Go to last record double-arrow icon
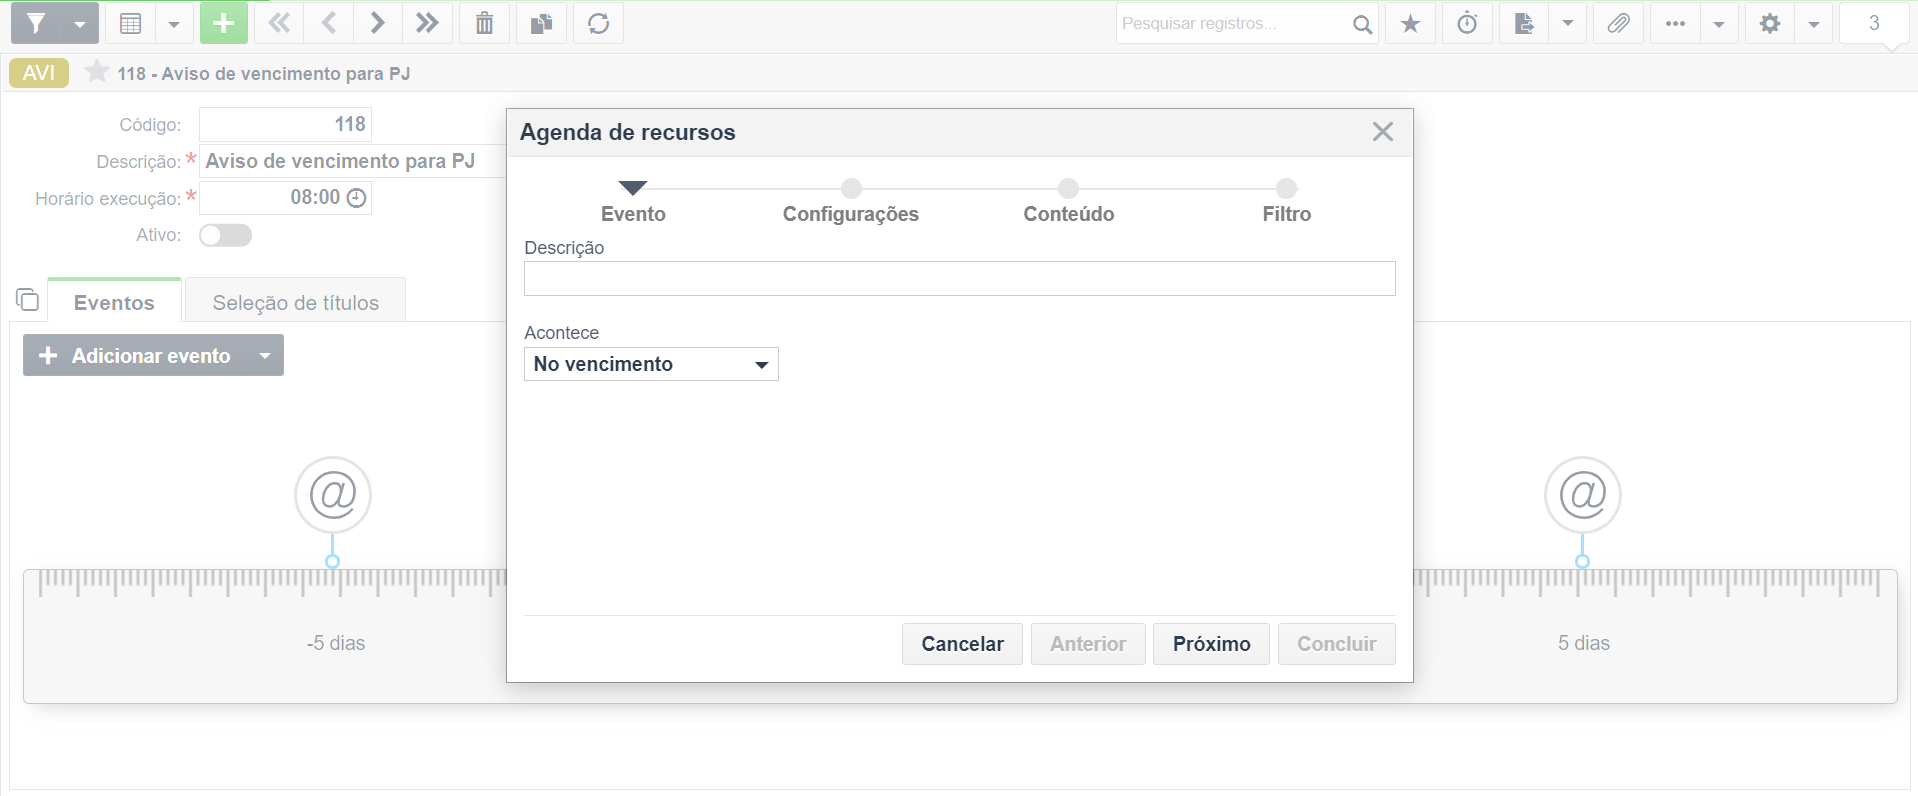This screenshot has width=1918, height=796. click(427, 23)
